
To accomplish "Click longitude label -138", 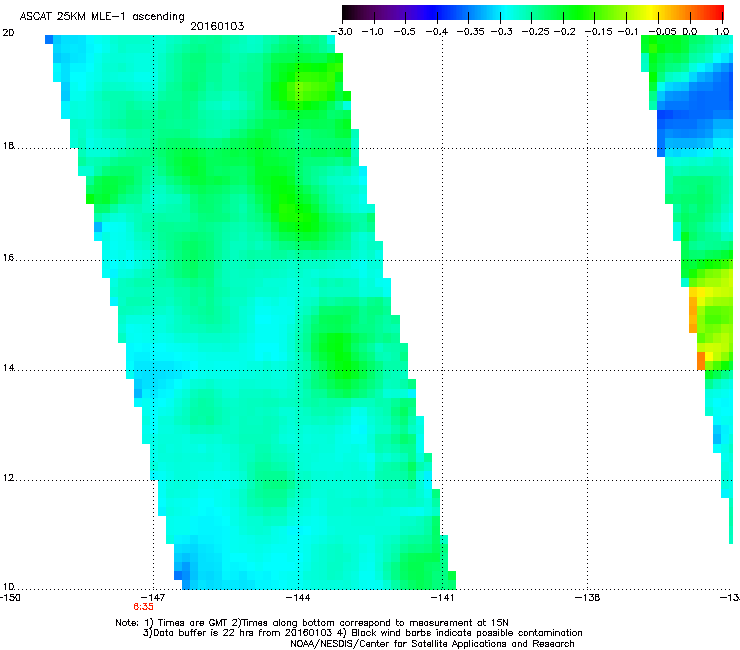I will point(587,597).
